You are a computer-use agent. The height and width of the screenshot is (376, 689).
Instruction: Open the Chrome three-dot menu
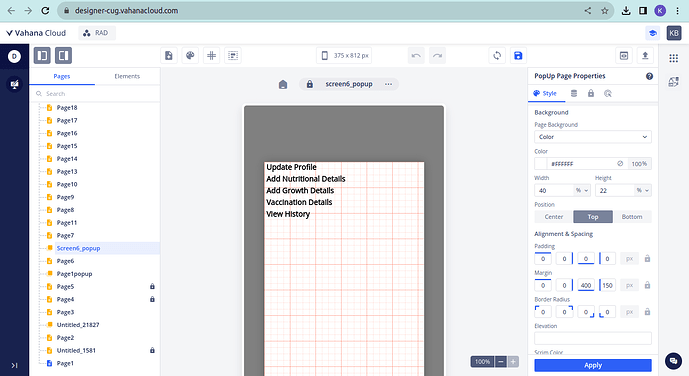(677, 11)
